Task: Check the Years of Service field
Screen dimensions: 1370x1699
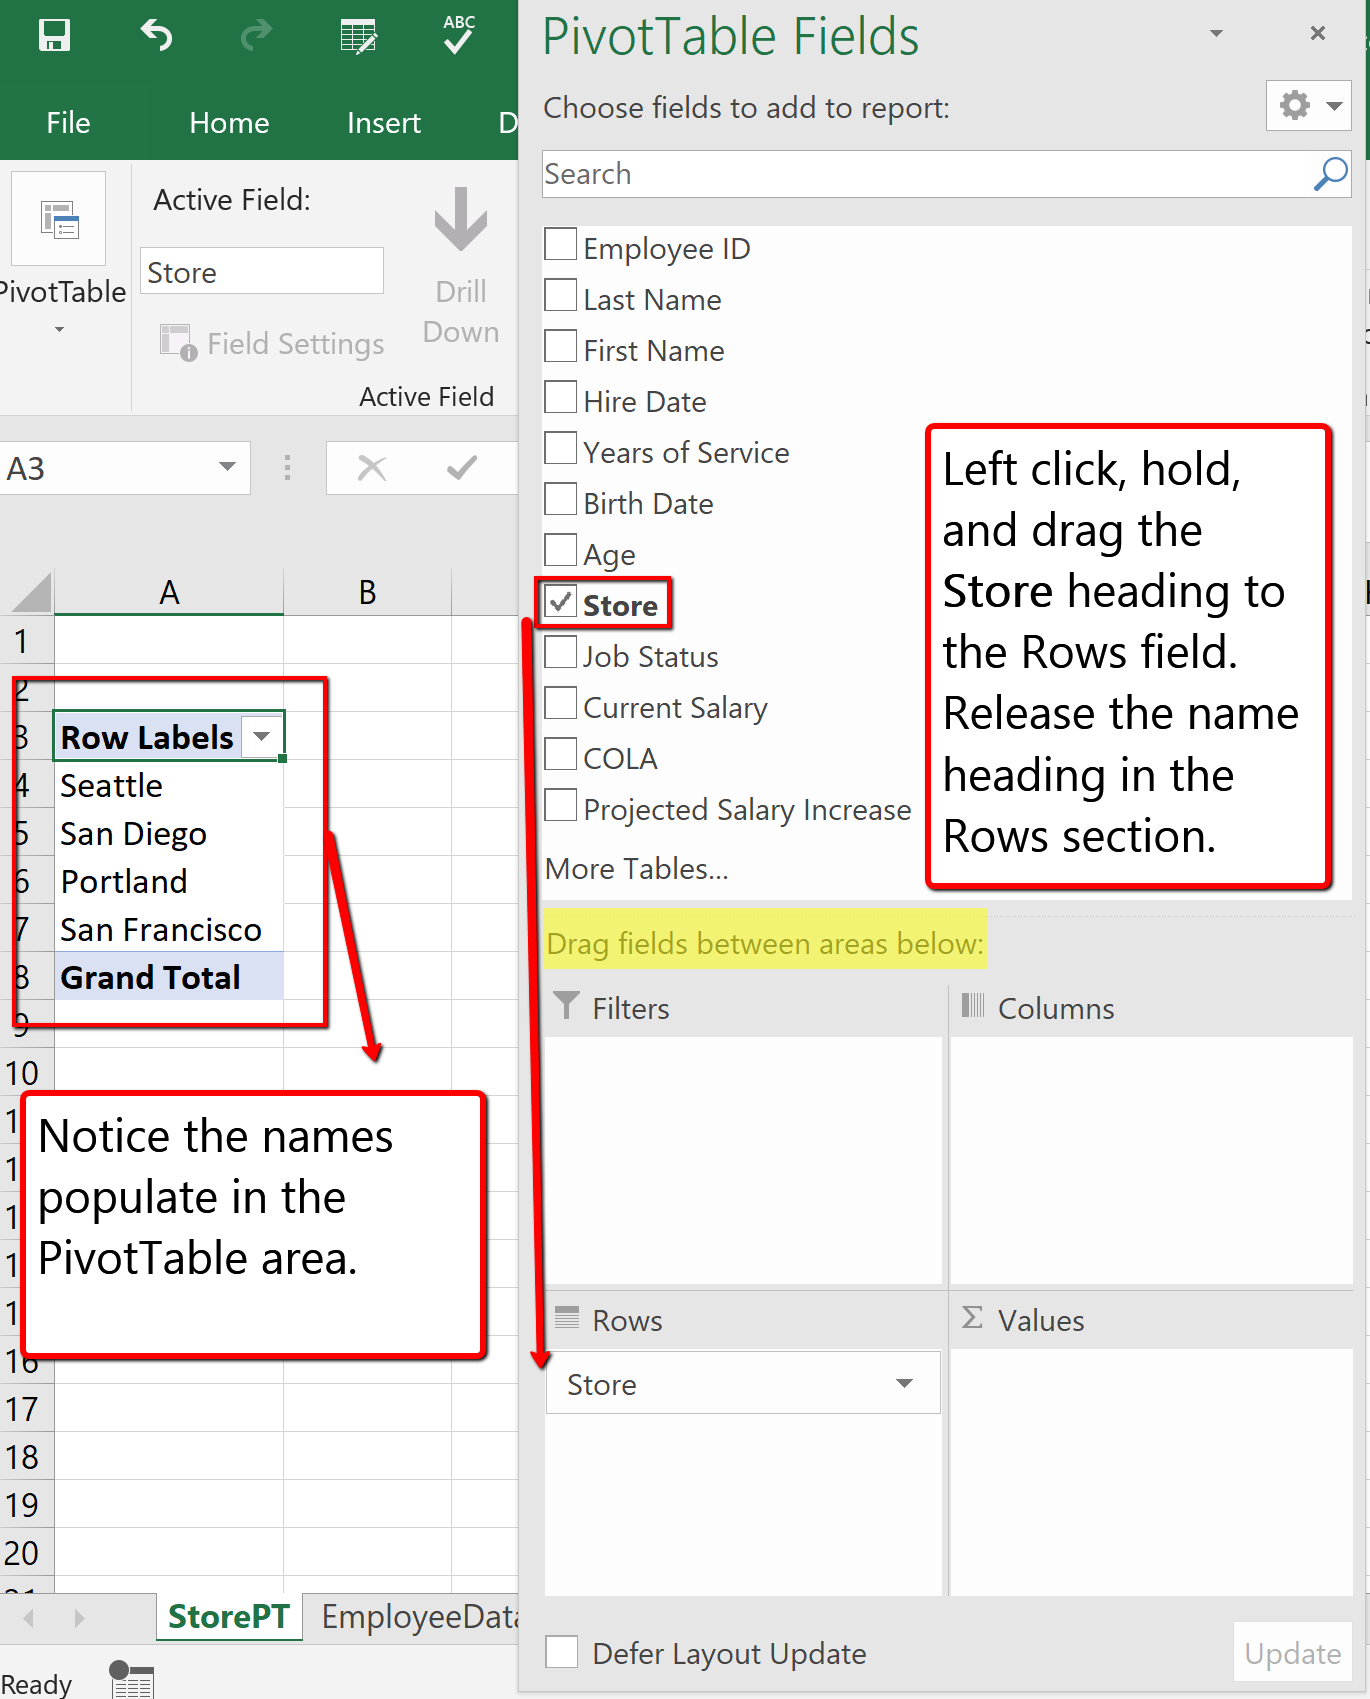Action: [x=561, y=448]
